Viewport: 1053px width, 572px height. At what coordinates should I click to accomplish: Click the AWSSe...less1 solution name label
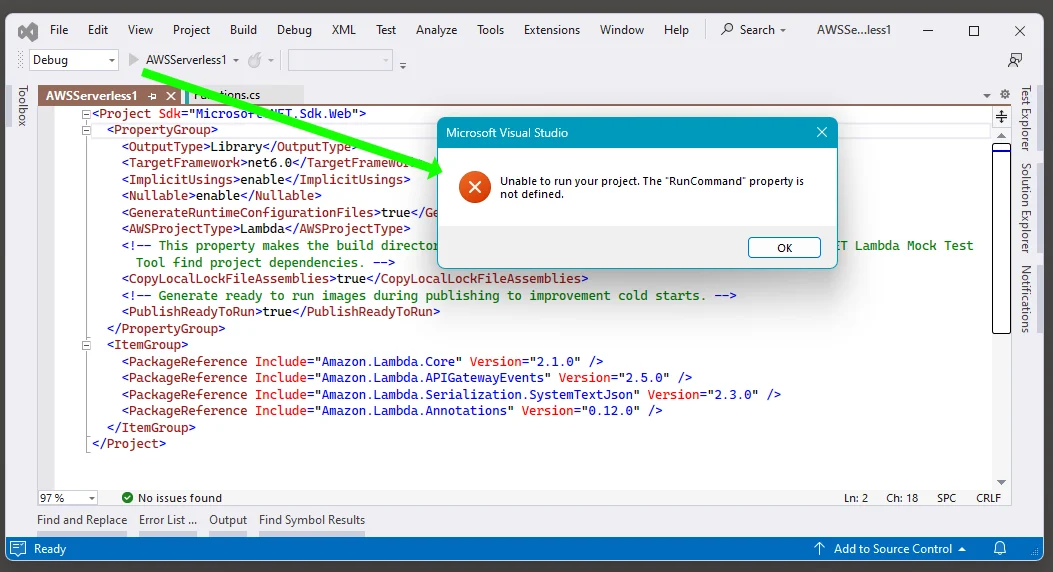point(854,30)
